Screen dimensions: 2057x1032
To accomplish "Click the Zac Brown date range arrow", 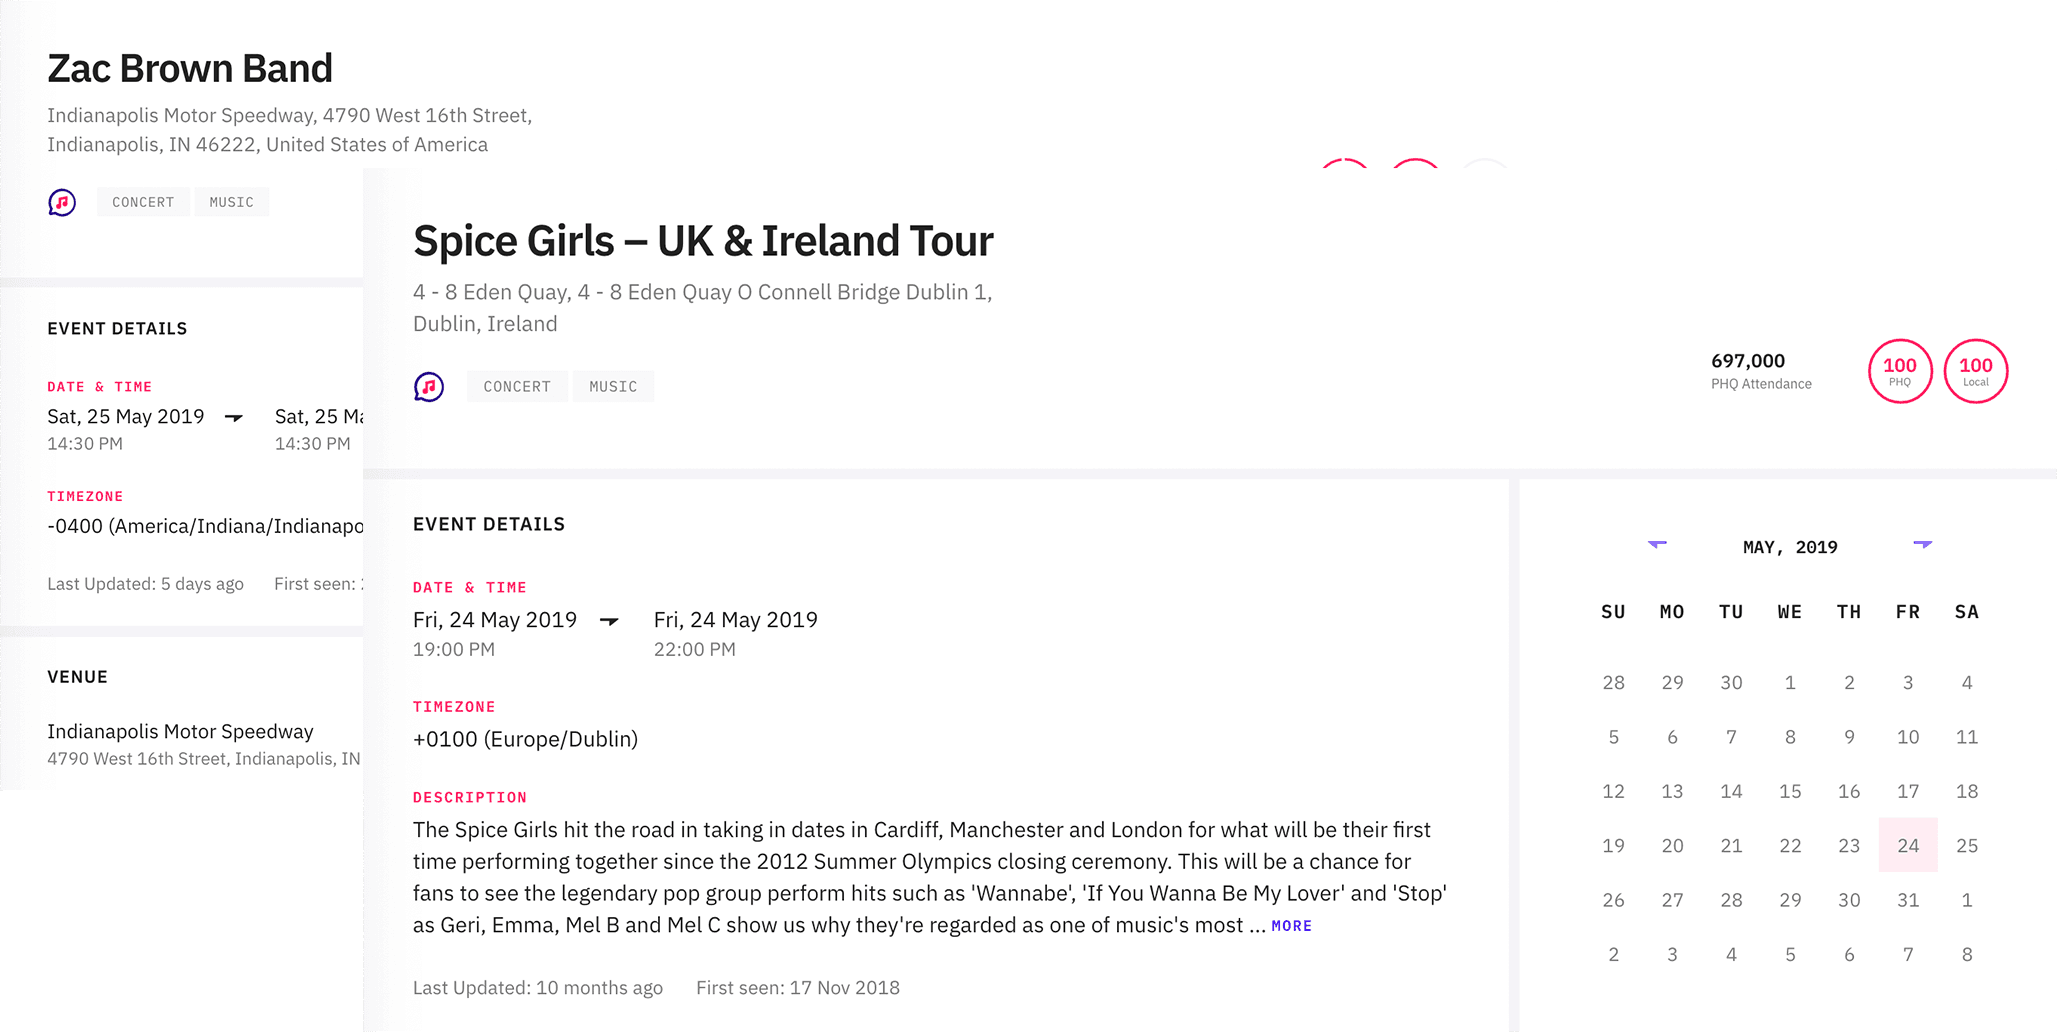I will point(234,417).
